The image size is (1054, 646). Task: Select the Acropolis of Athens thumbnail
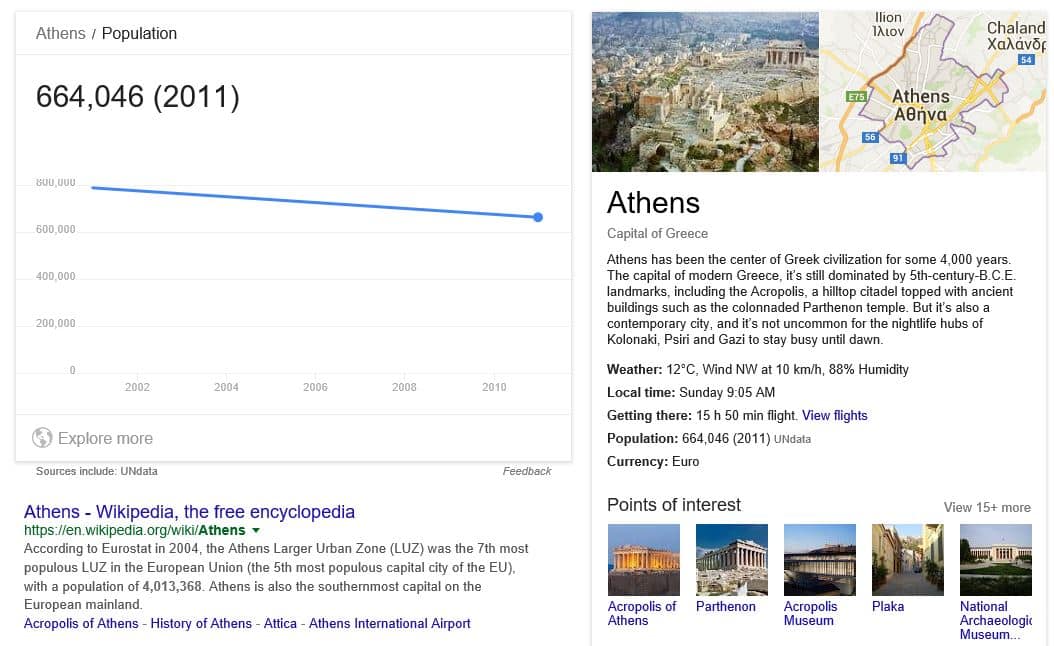point(644,560)
